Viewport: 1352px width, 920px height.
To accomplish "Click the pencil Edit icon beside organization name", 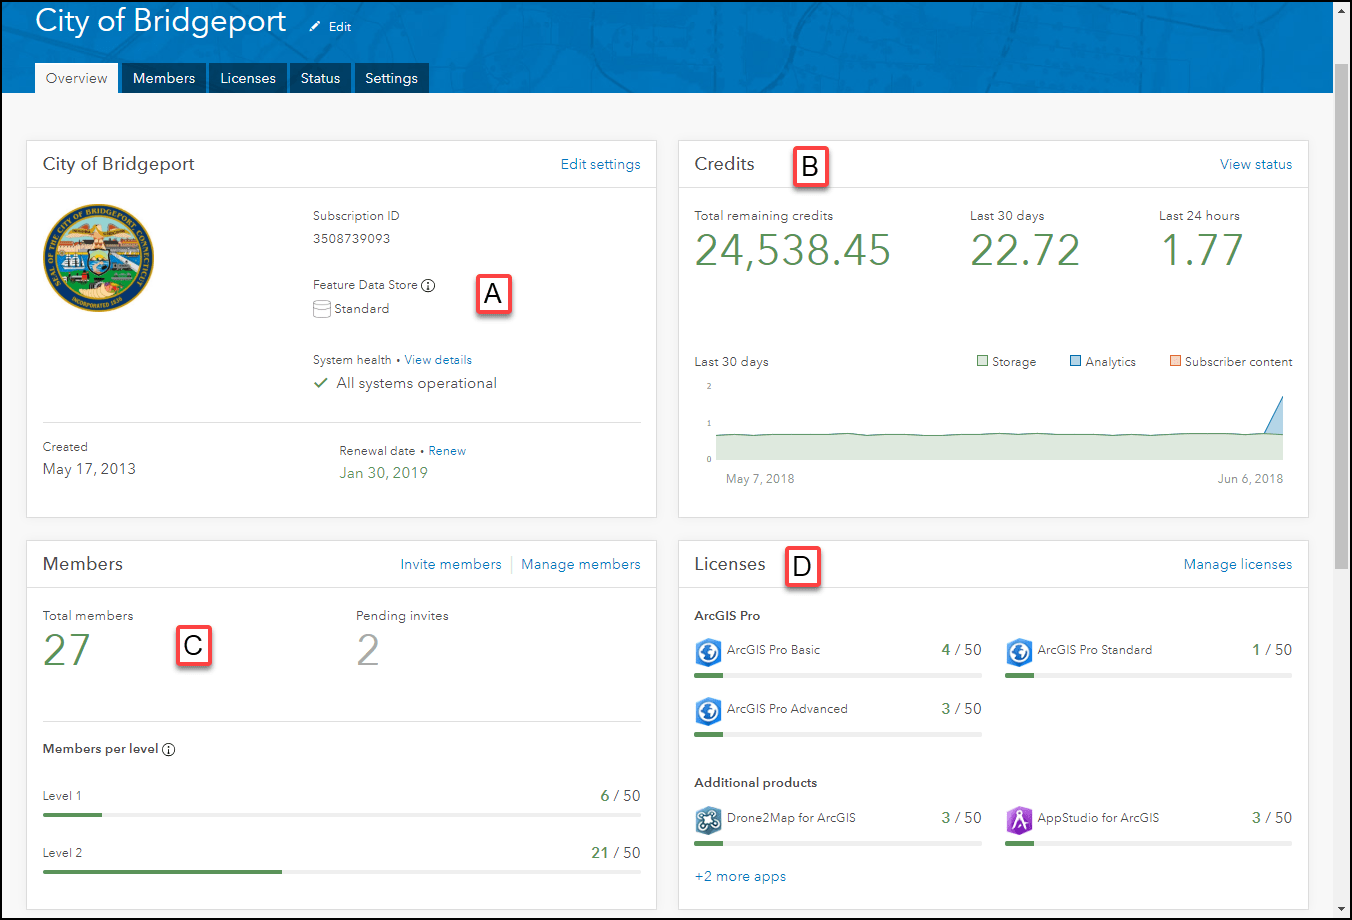I will pyautogui.click(x=315, y=27).
